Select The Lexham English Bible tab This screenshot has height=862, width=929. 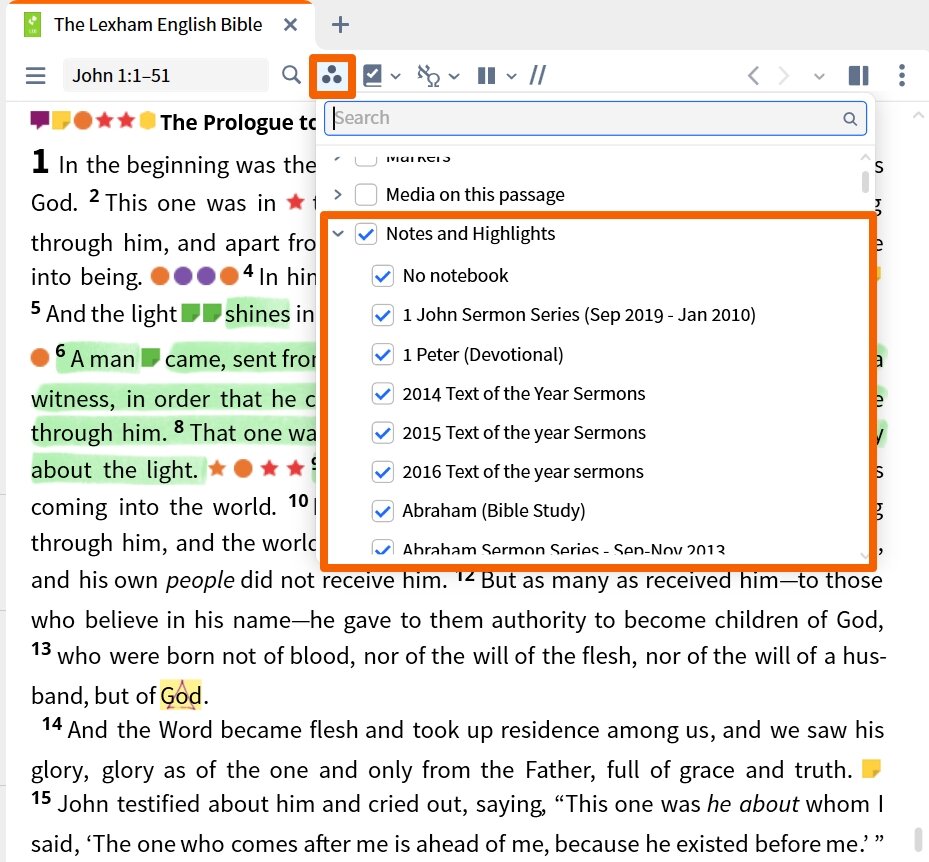[x=158, y=25]
